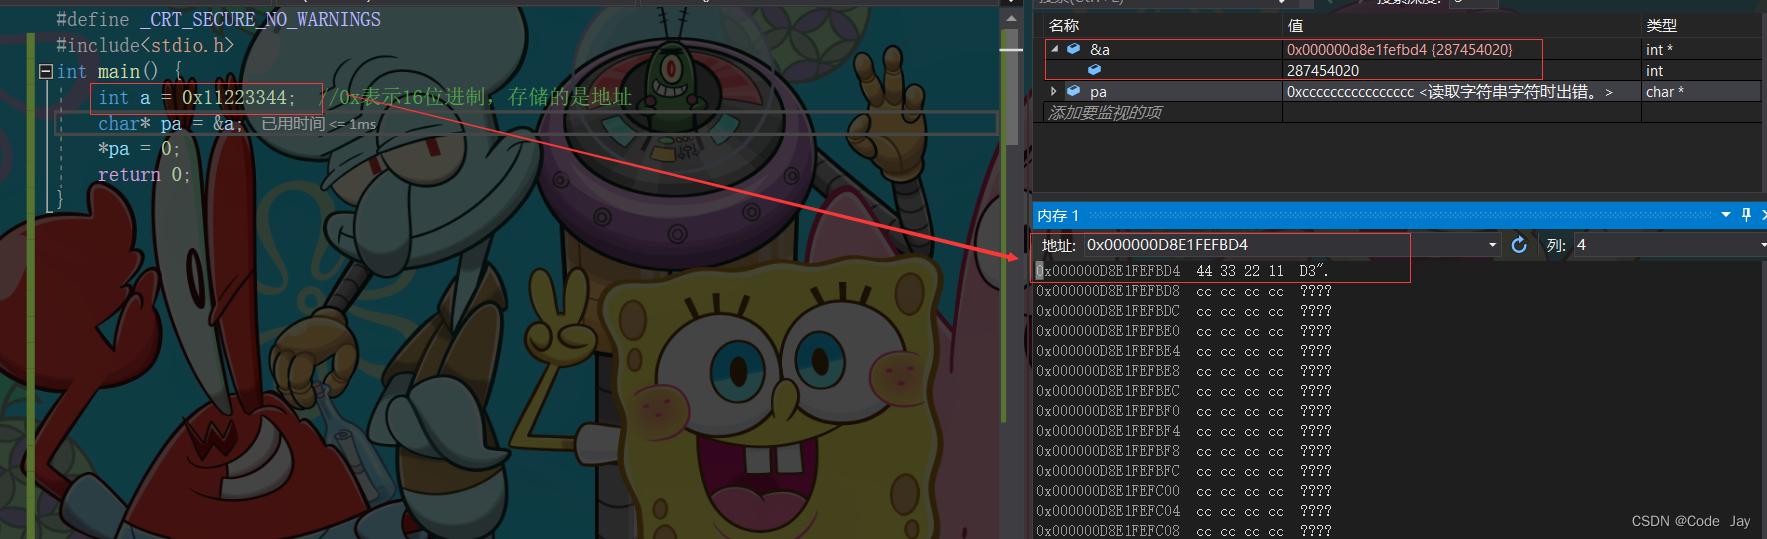Screen dimensions: 1767x539
Task: Click the bytes '44 33 22 11' in memory
Action: [1240, 271]
